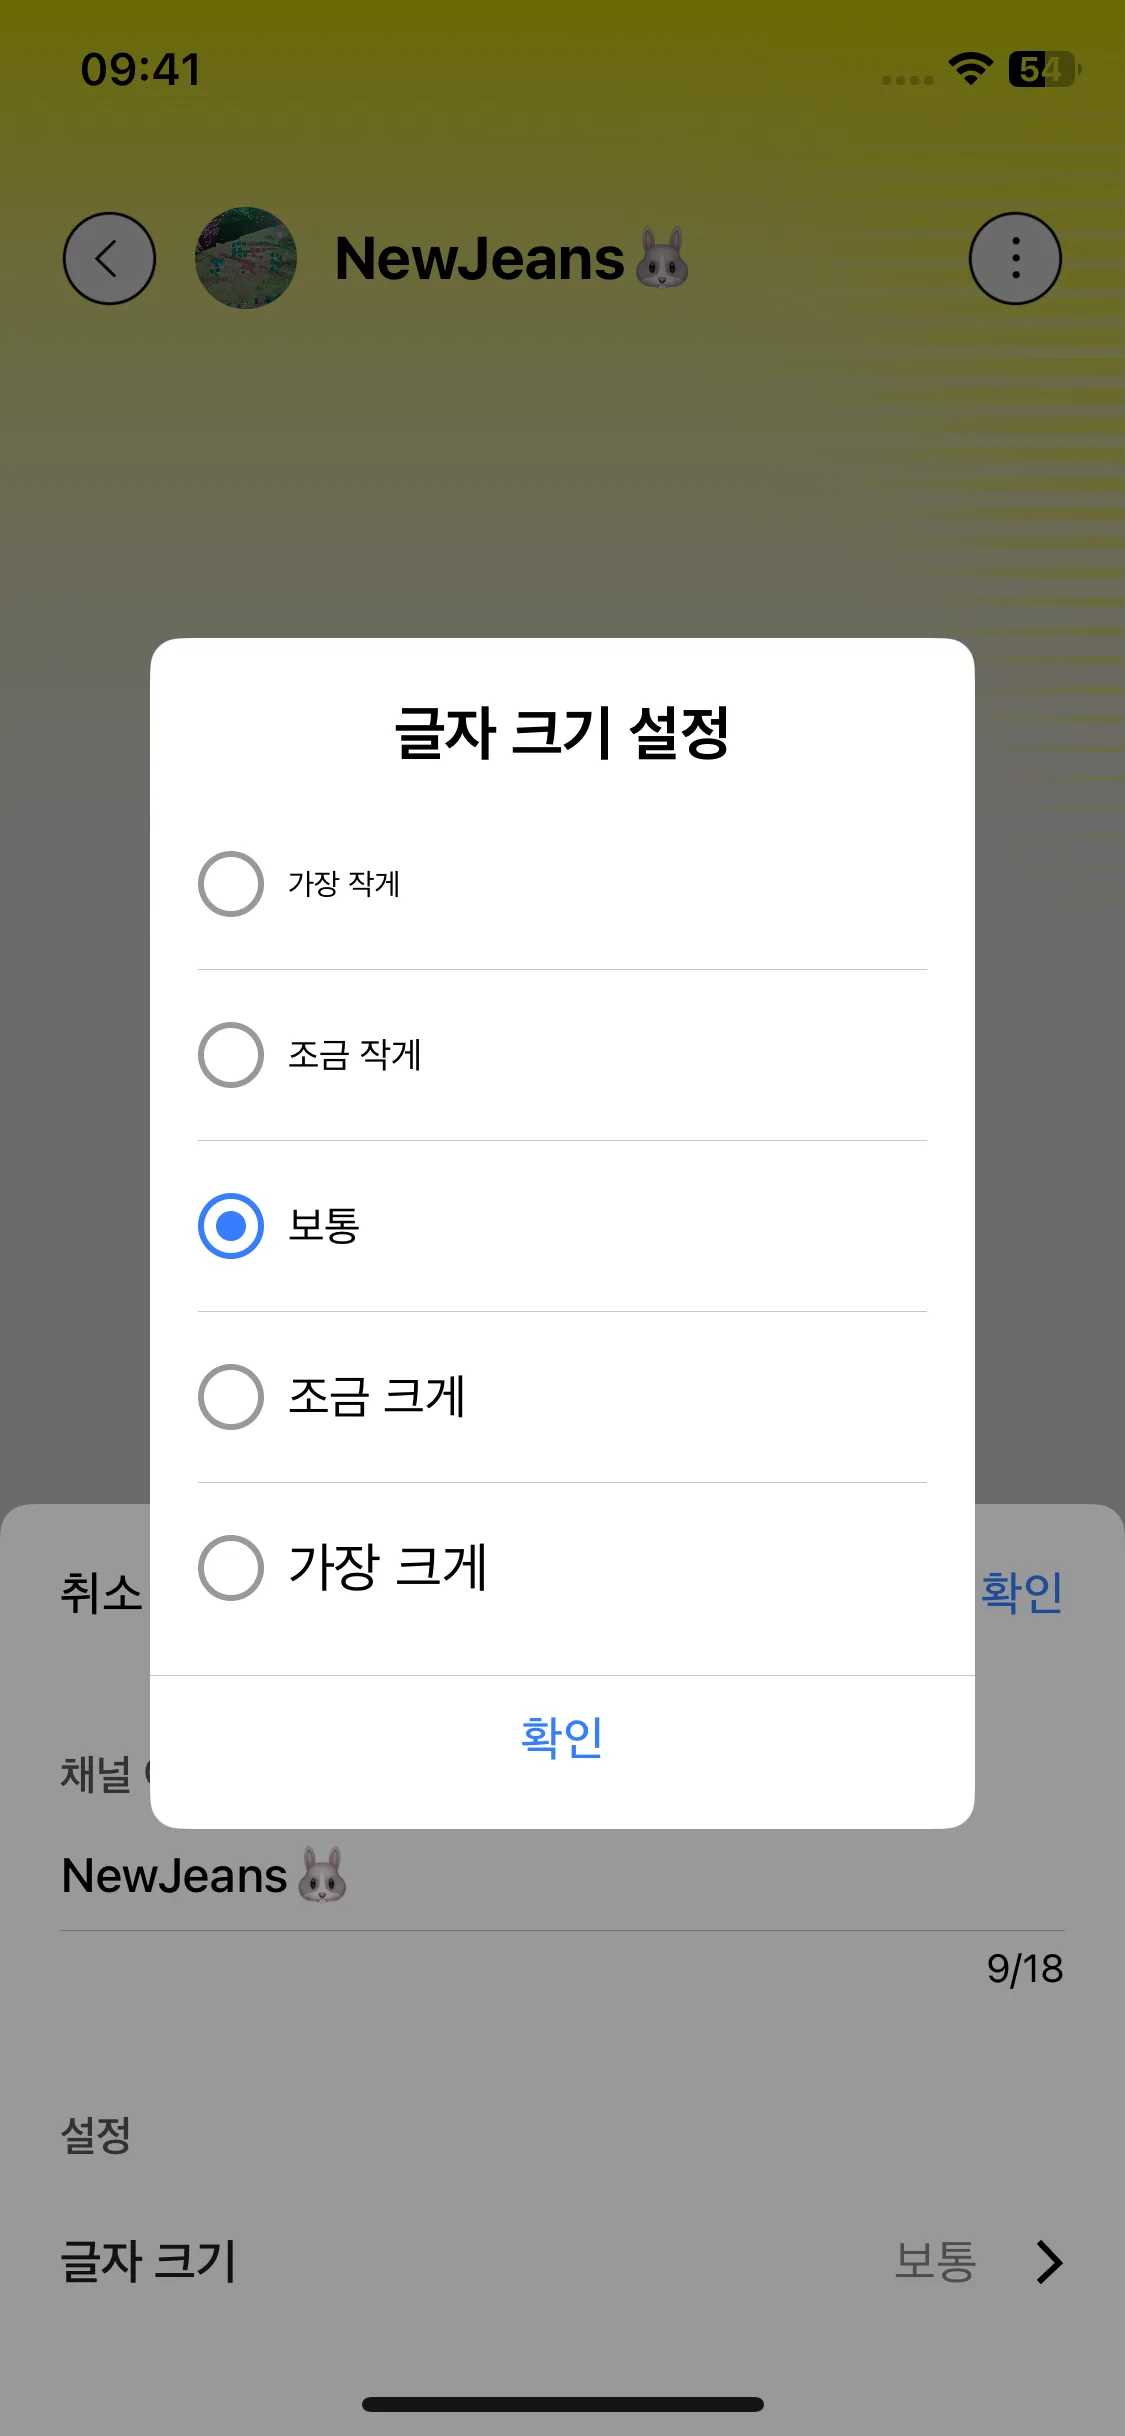Select the 가장 작게 radio button
This screenshot has width=1125, height=2436.
click(231, 884)
